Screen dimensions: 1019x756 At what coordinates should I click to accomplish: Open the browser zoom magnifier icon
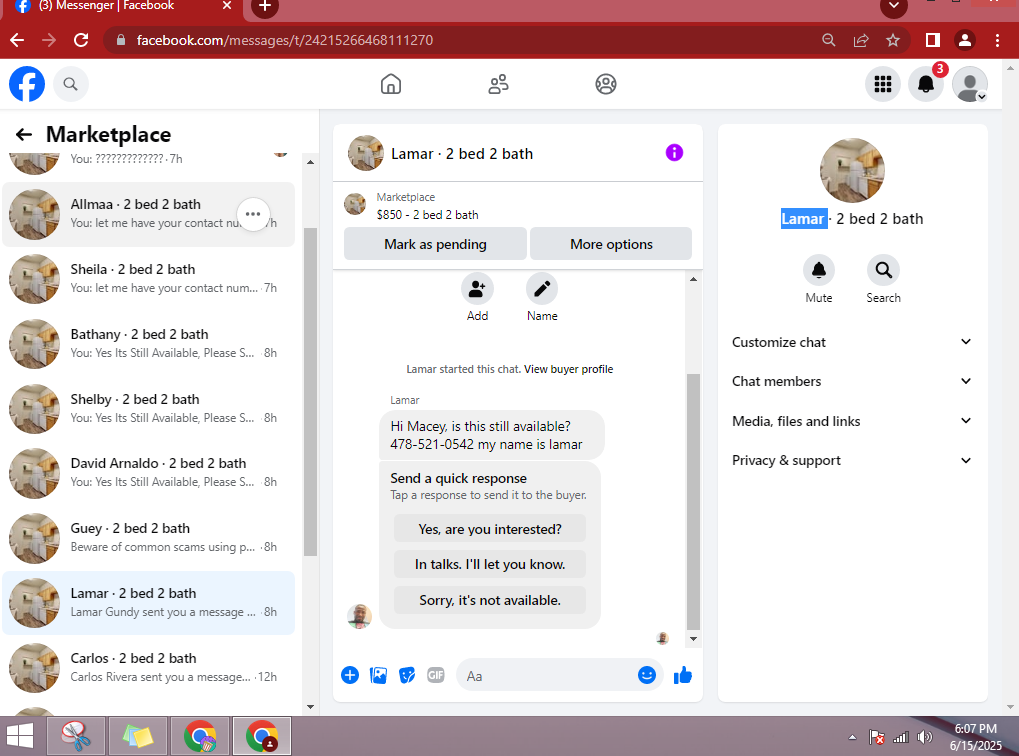pos(829,40)
